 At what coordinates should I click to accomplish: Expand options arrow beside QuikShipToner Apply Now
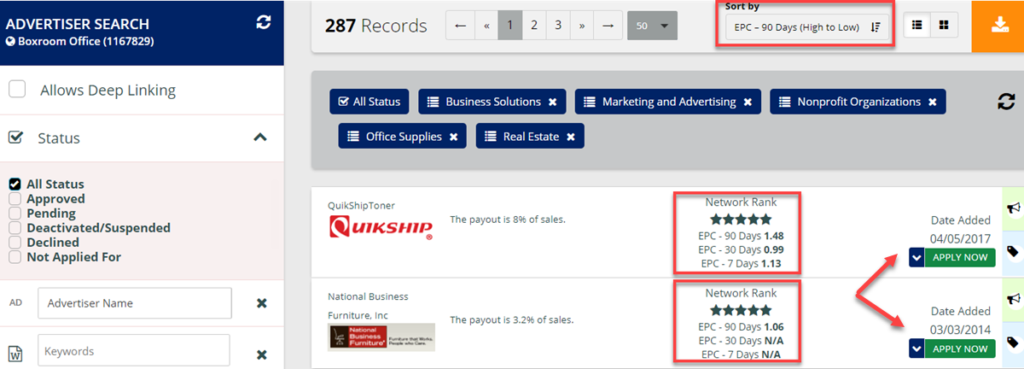916,257
